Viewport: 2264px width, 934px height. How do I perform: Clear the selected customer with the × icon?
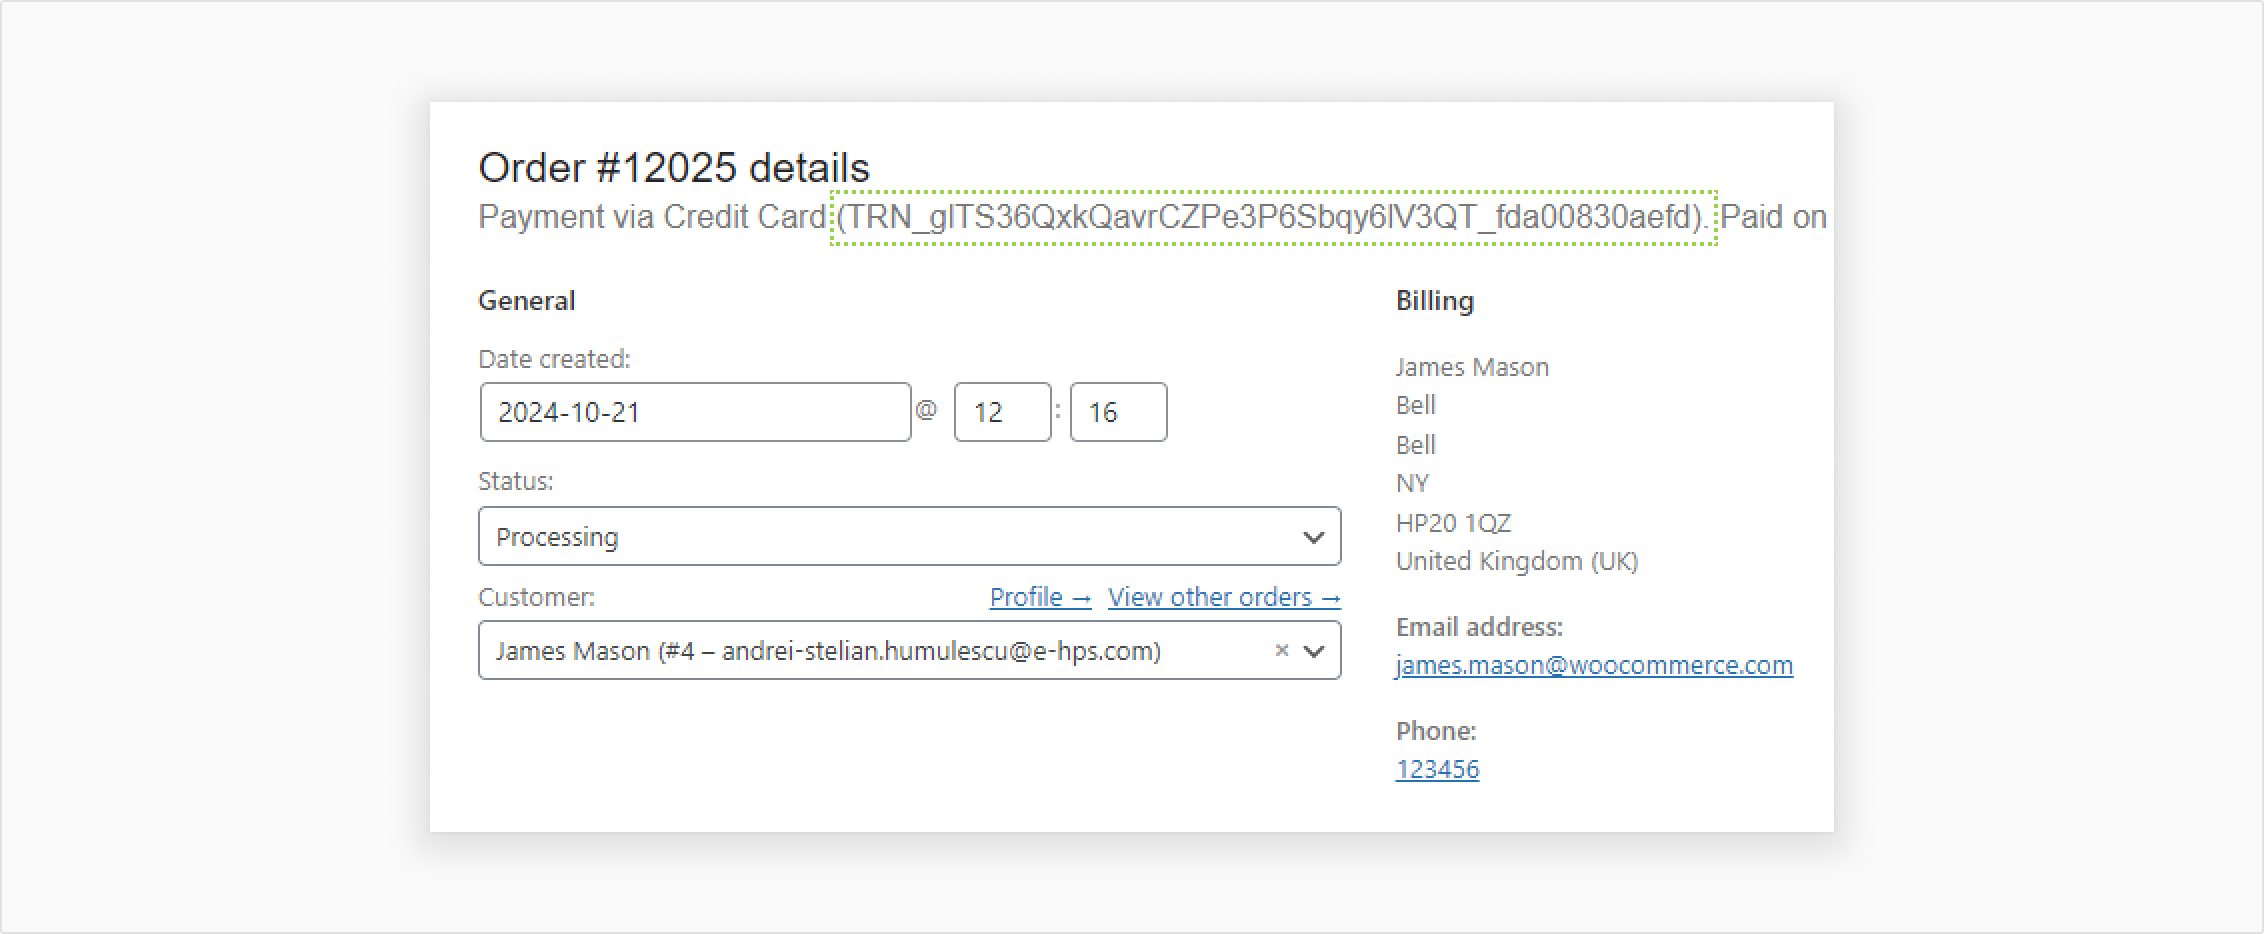1281,650
